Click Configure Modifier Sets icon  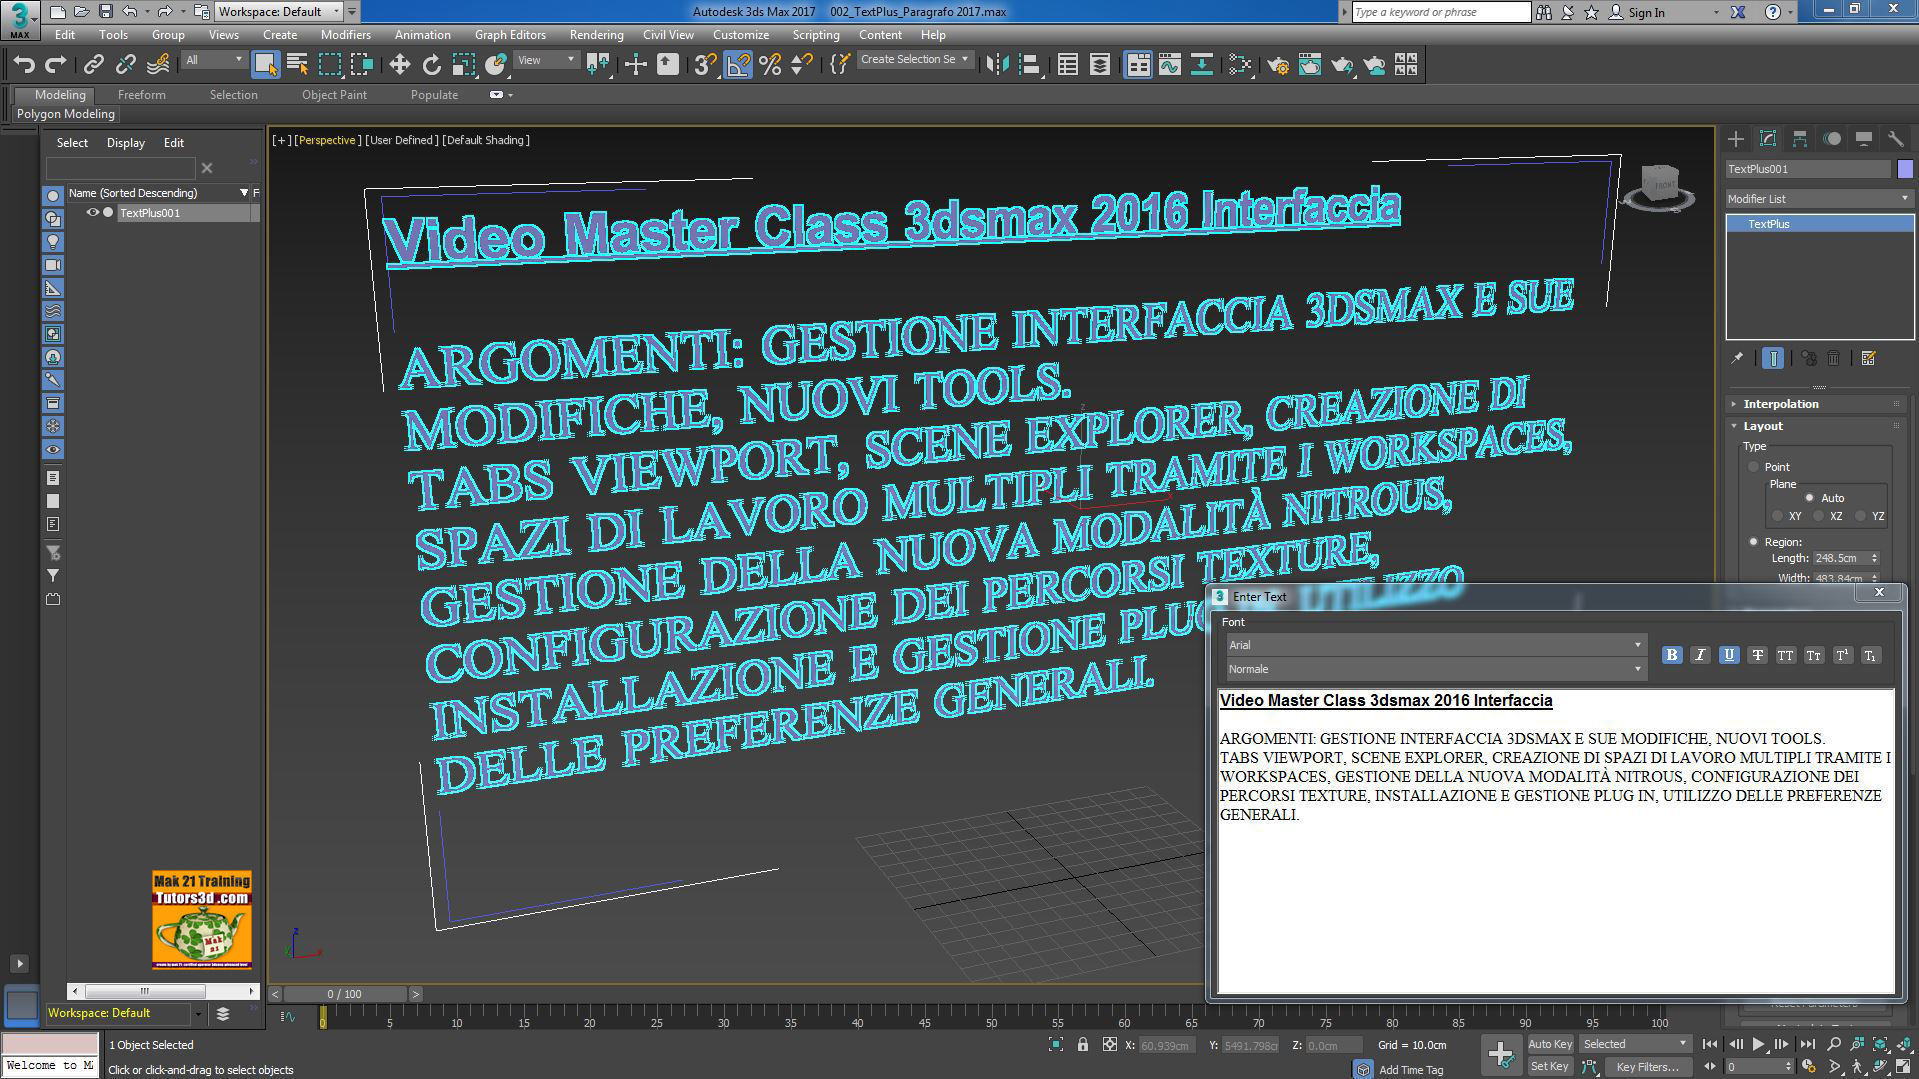tap(1868, 358)
